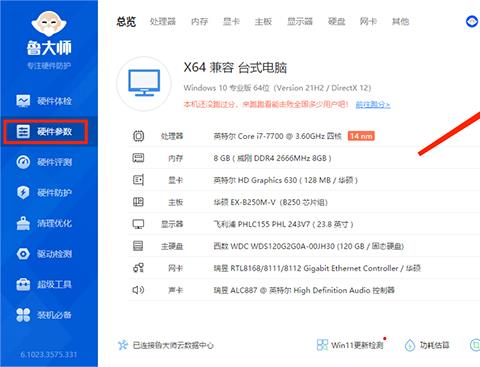The width and height of the screenshot is (480, 367).
Task: Click the desktop computer monitor icon
Action: click(144, 83)
